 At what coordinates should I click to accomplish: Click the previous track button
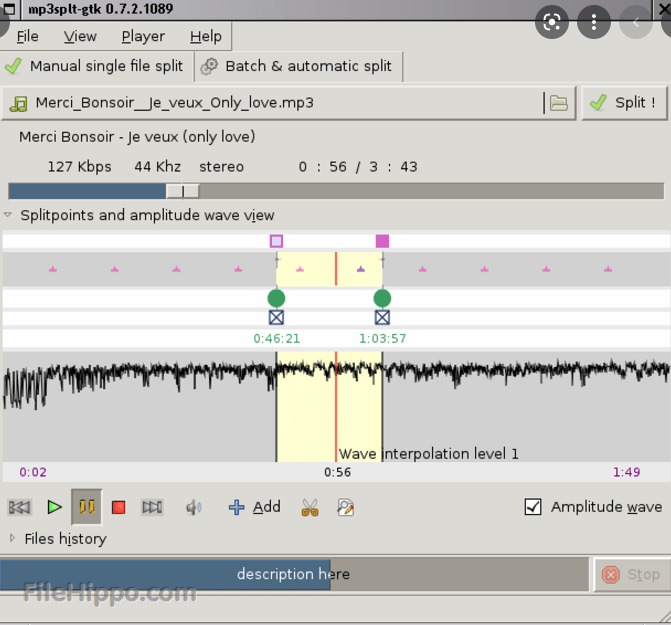[x=20, y=507]
